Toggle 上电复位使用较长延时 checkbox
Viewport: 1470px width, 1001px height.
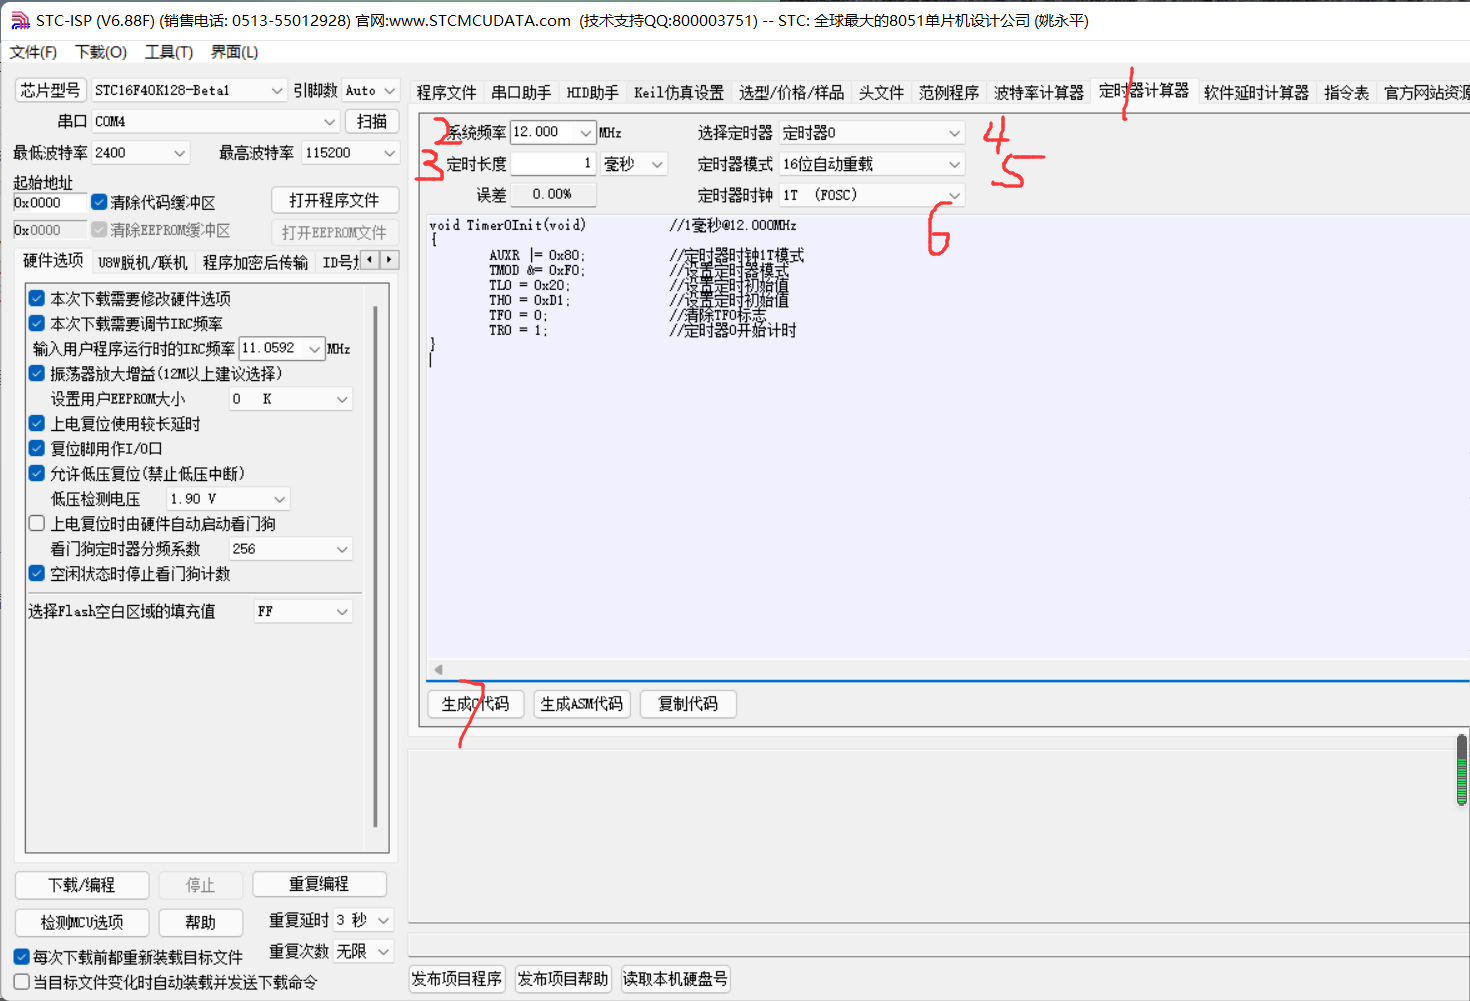point(37,423)
